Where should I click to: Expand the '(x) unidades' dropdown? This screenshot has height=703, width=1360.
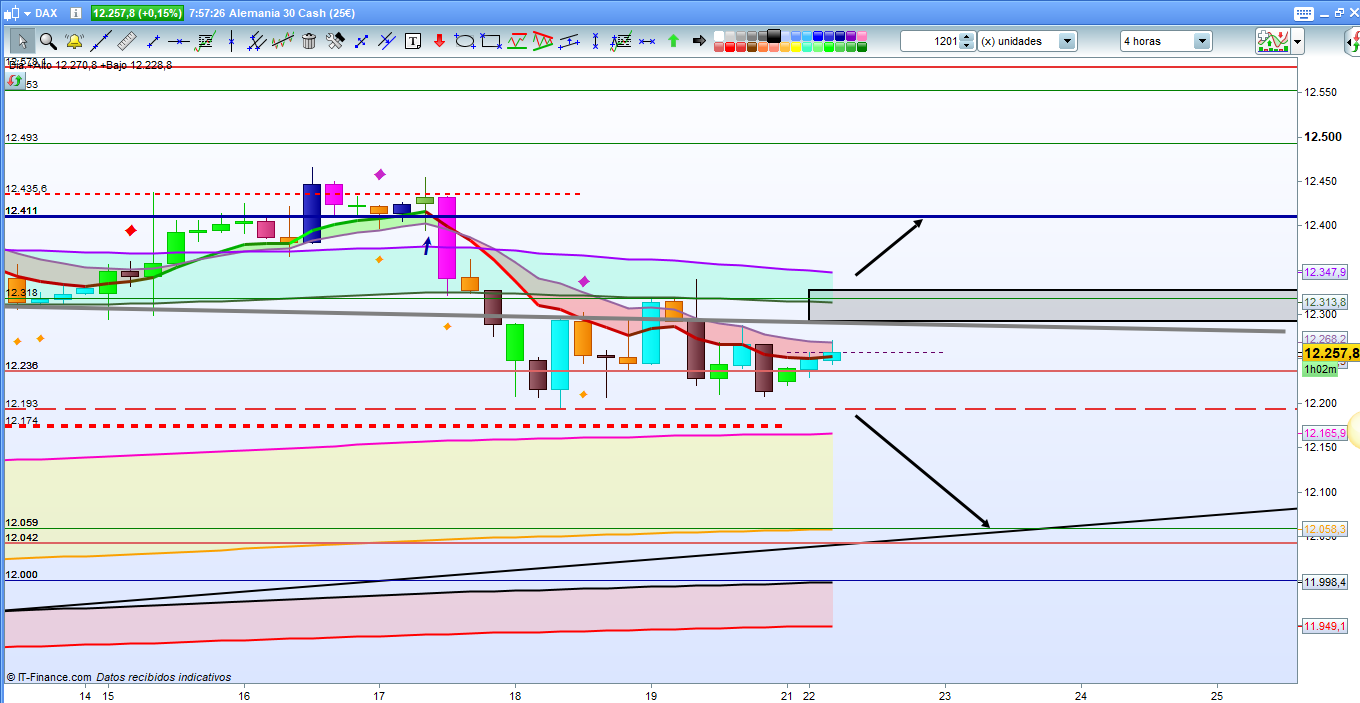pyautogui.click(x=1067, y=41)
